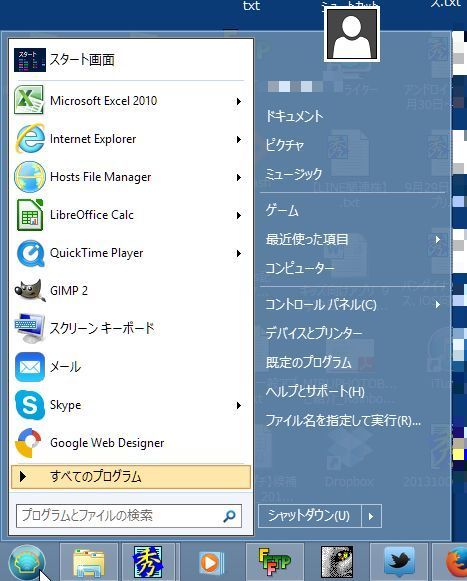Click コントロール パネル(C) label
This screenshot has width=467, height=581.
click(x=321, y=305)
